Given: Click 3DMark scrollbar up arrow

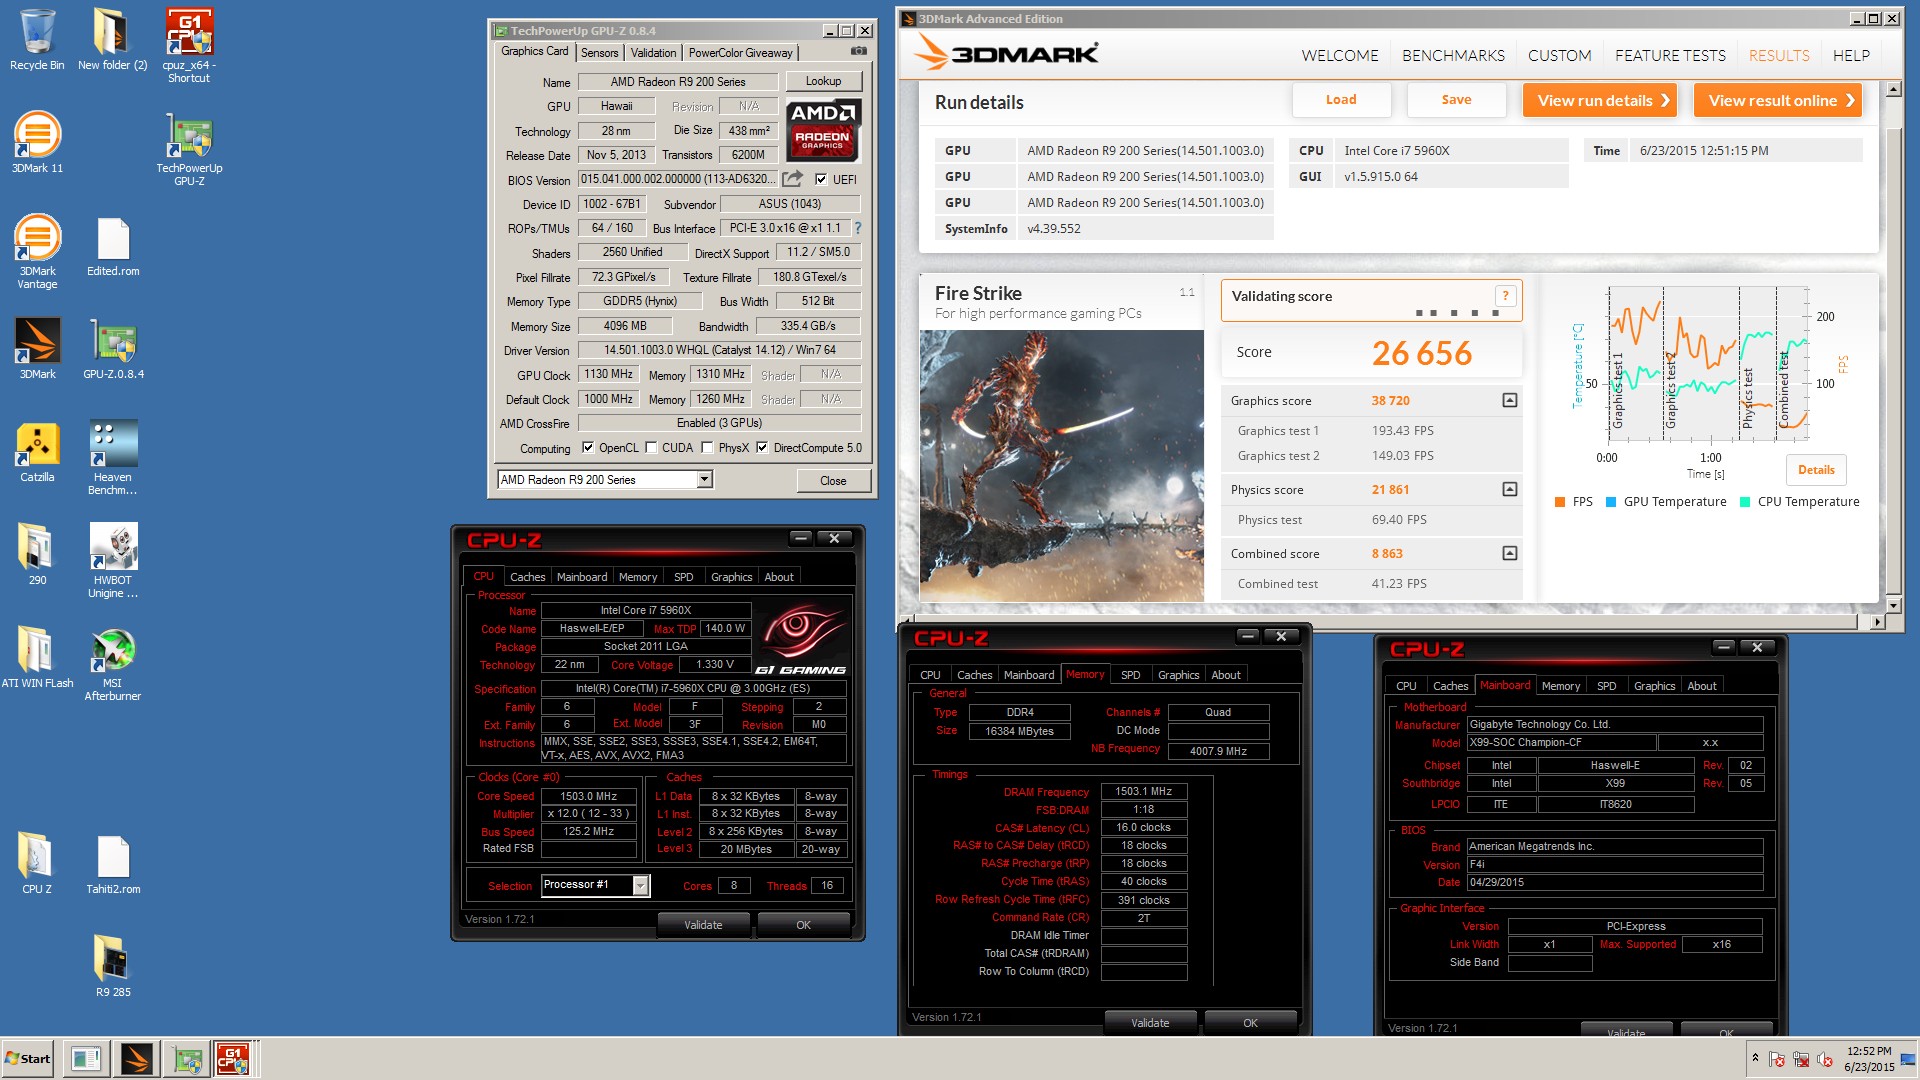Looking at the screenshot, I should tap(1892, 89).
